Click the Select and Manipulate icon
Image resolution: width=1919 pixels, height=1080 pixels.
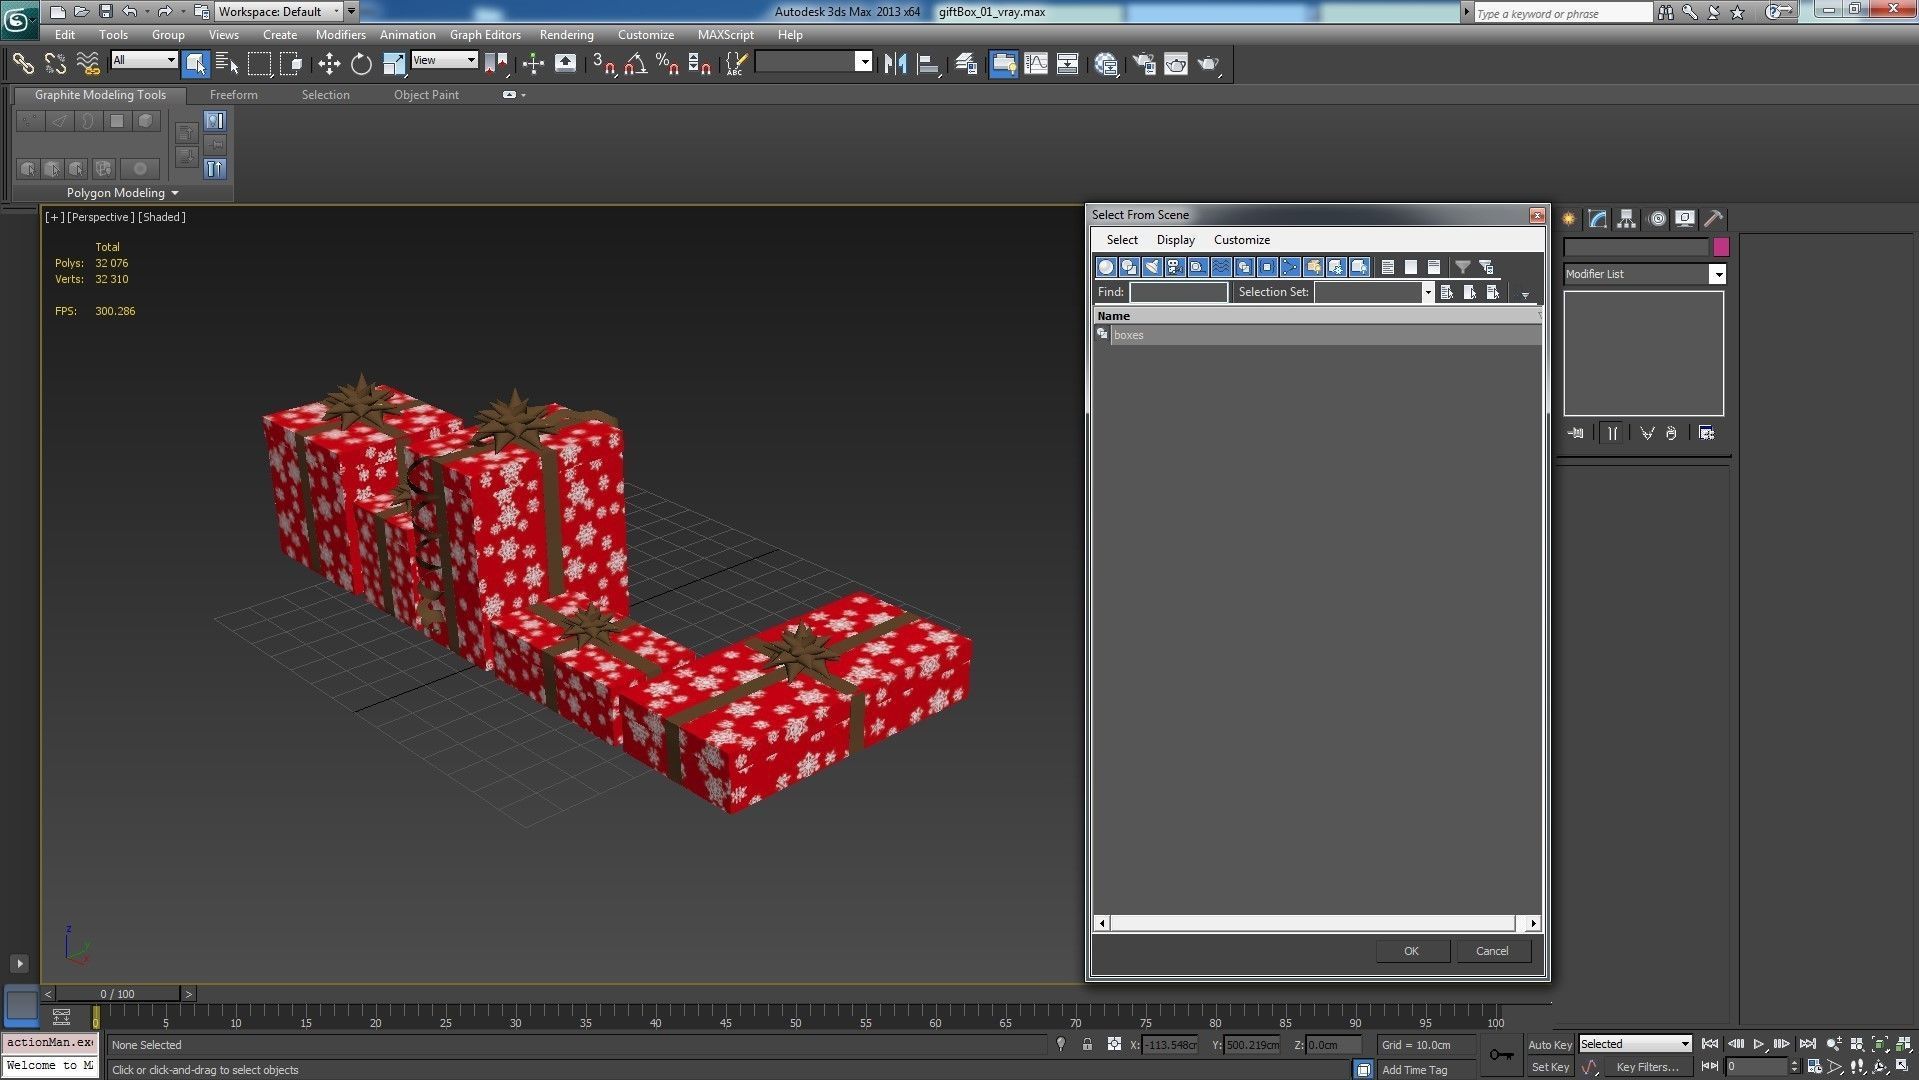coord(533,64)
